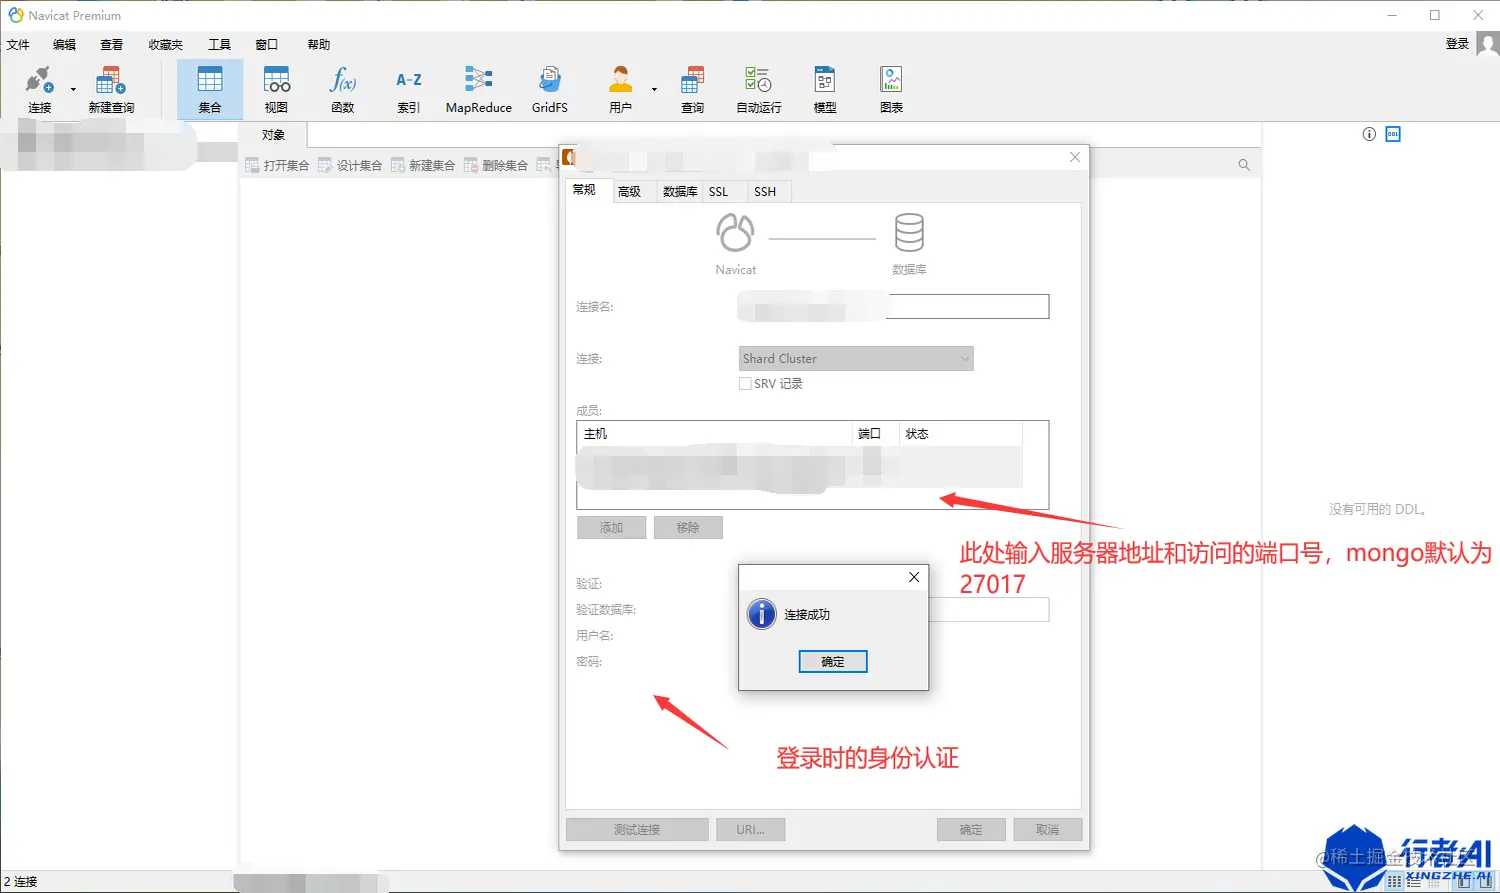
Task: Click 确定 in the 连接成功 message box
Action: (833, 661)
